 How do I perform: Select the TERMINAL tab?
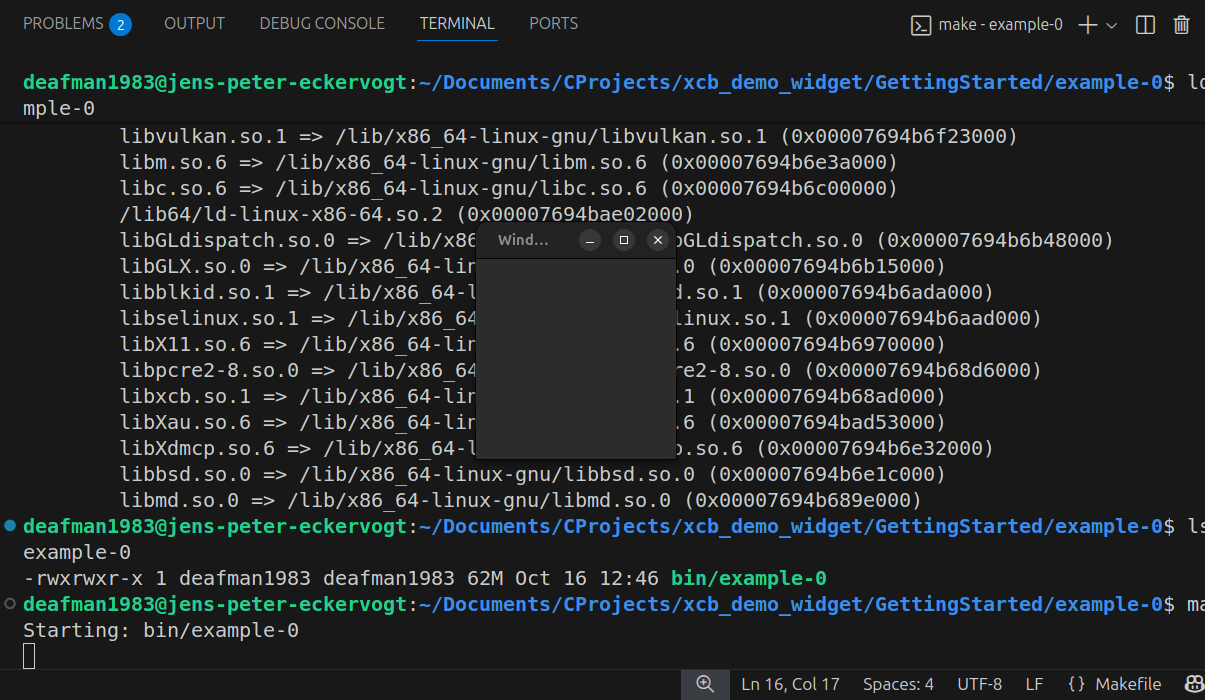(457, 23)
